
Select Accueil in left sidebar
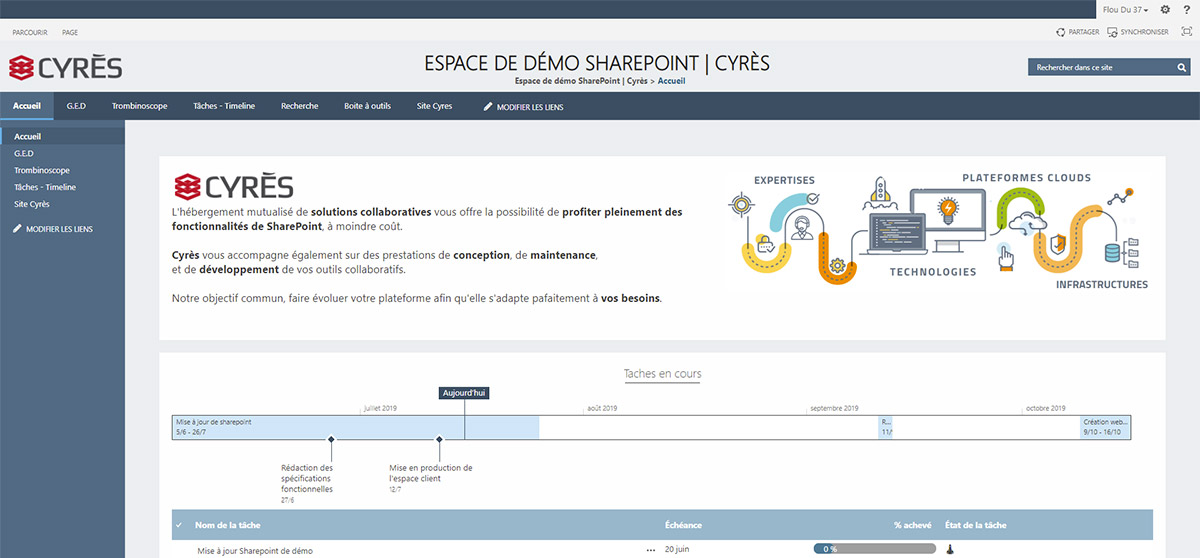(x=62, y=136)
